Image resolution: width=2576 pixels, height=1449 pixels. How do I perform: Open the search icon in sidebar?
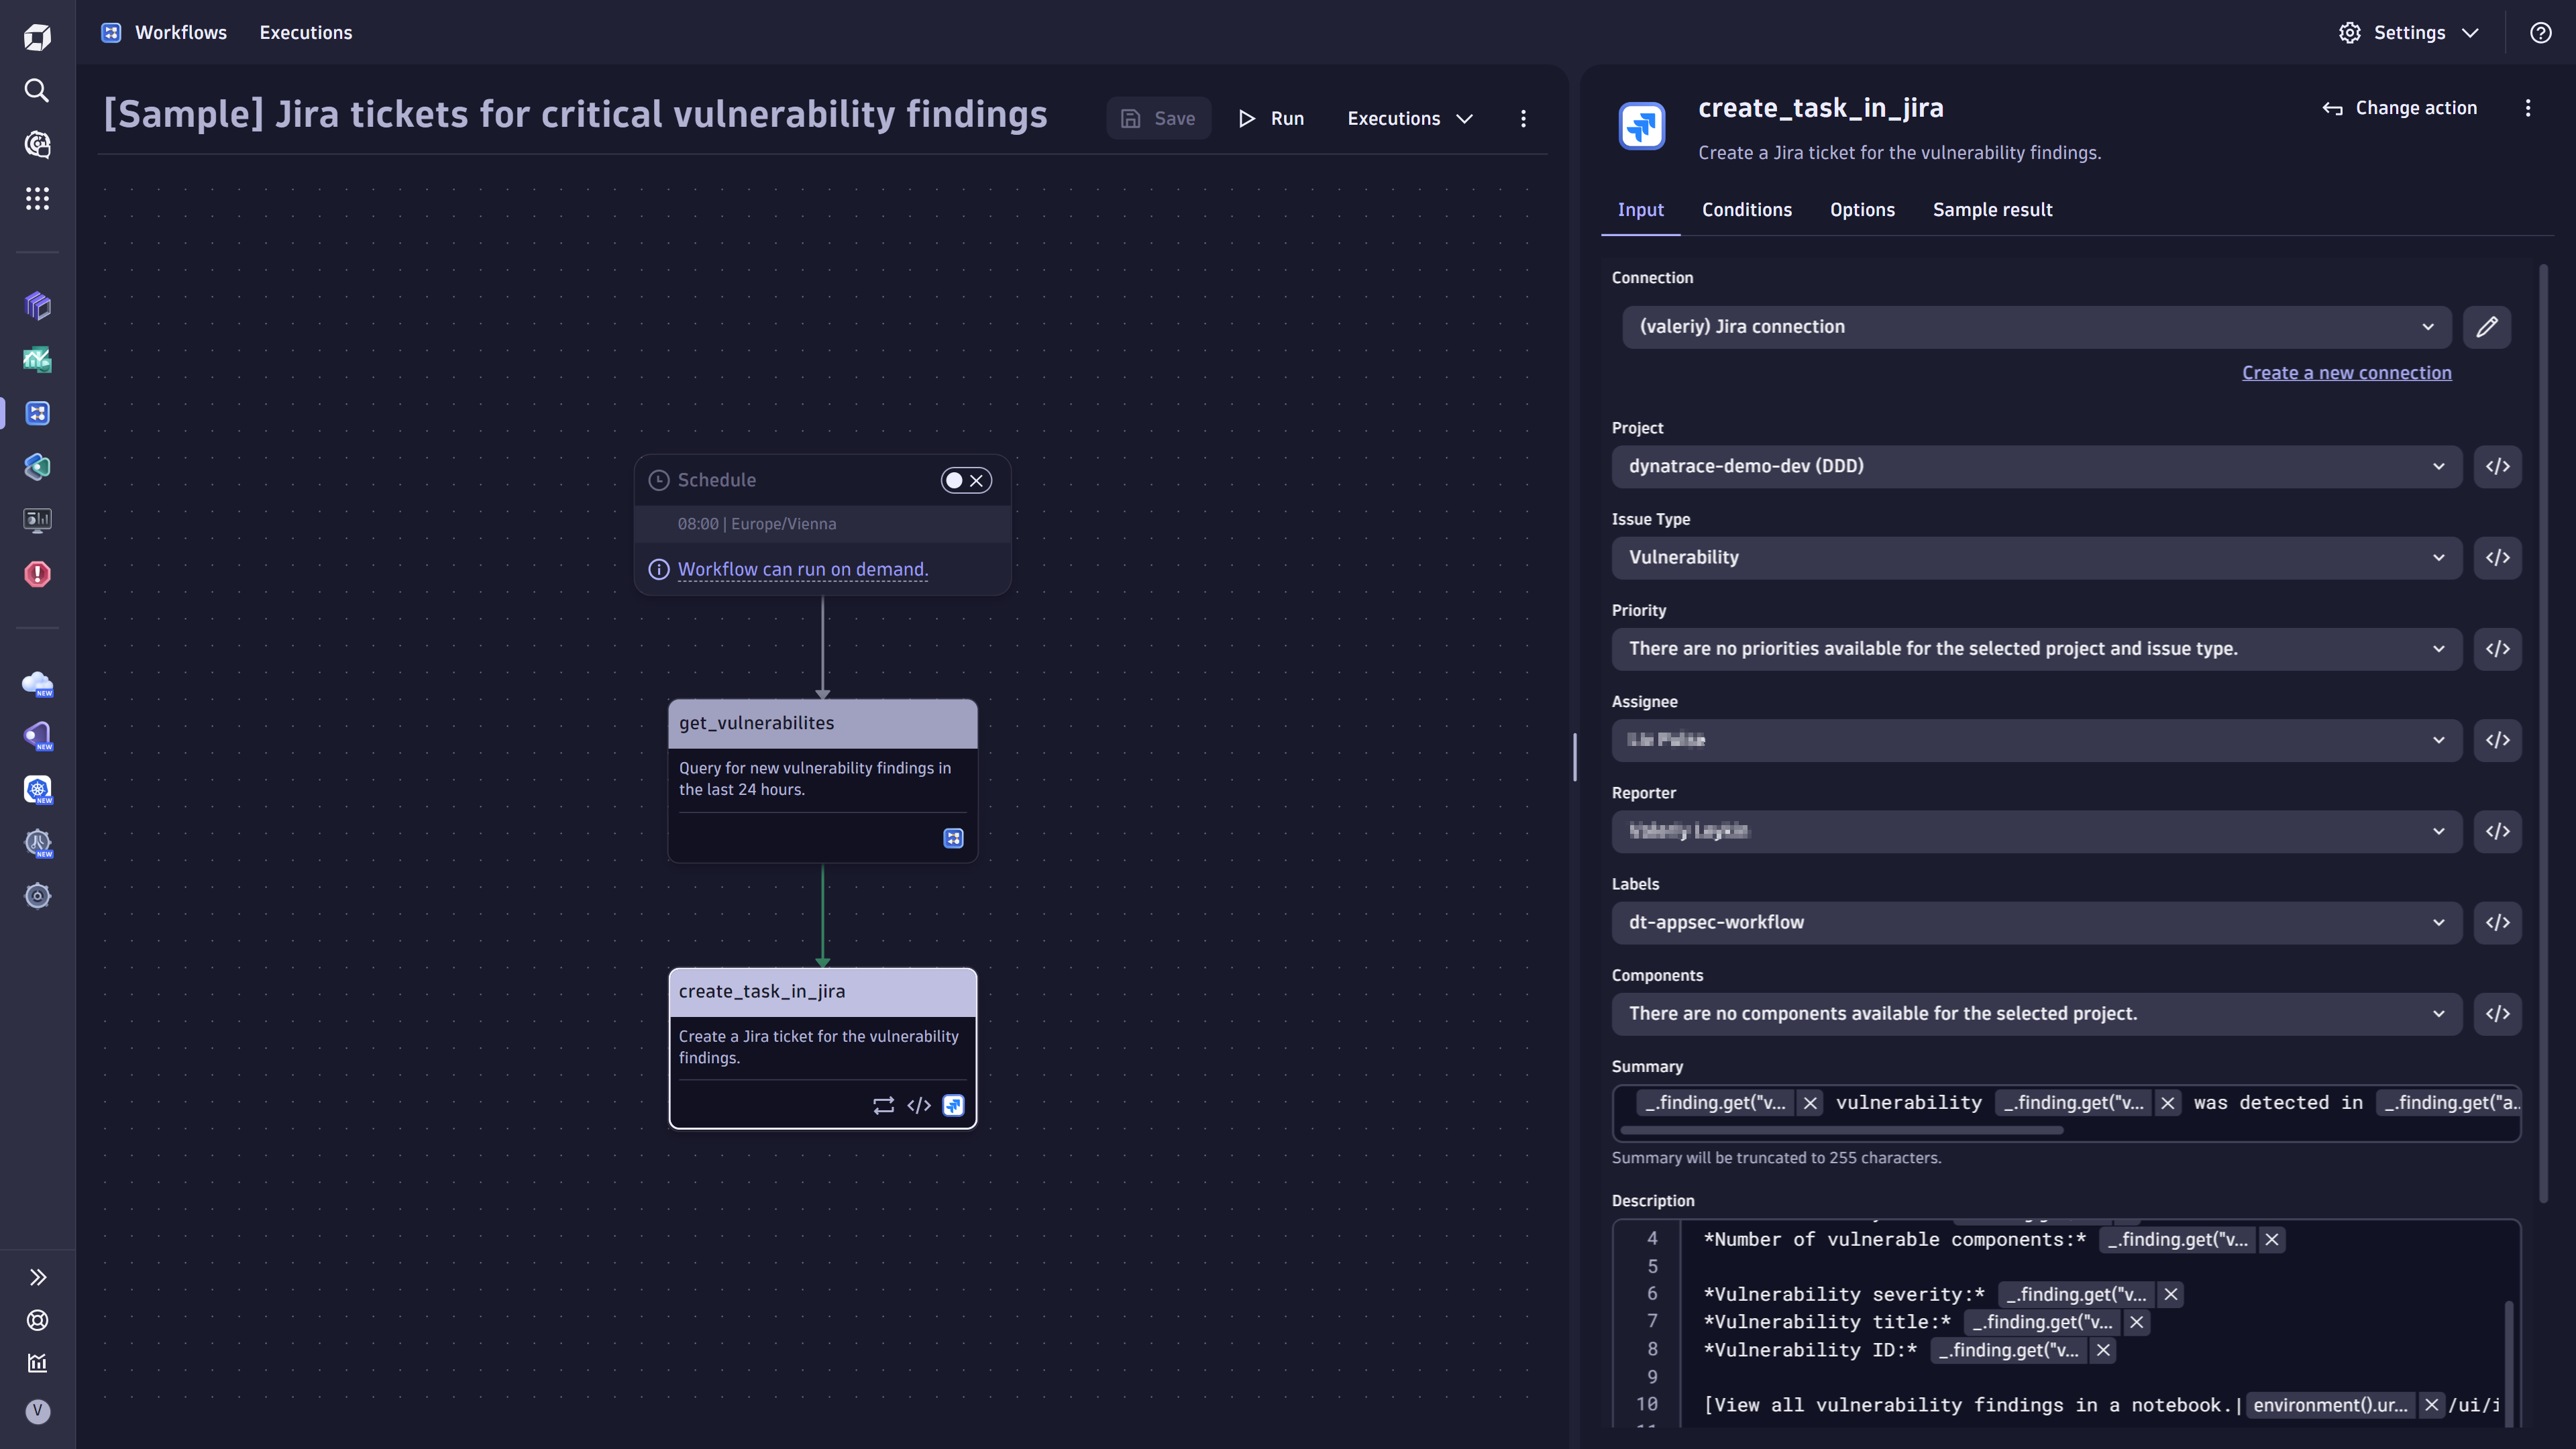pos(37,91)
